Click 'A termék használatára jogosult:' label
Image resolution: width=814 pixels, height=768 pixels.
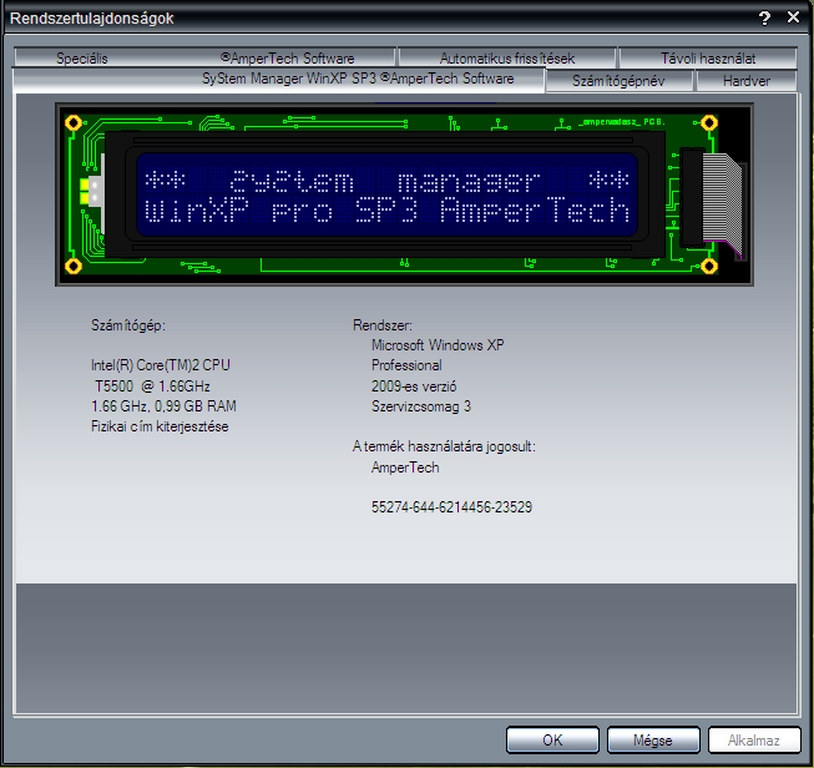tap(444, 447)
